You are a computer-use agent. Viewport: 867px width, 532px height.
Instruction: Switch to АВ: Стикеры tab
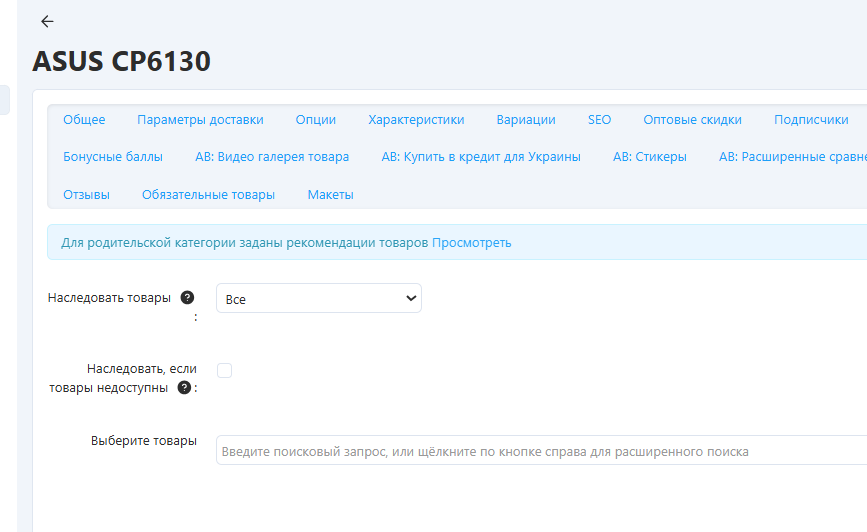click(x=650, y=157)
